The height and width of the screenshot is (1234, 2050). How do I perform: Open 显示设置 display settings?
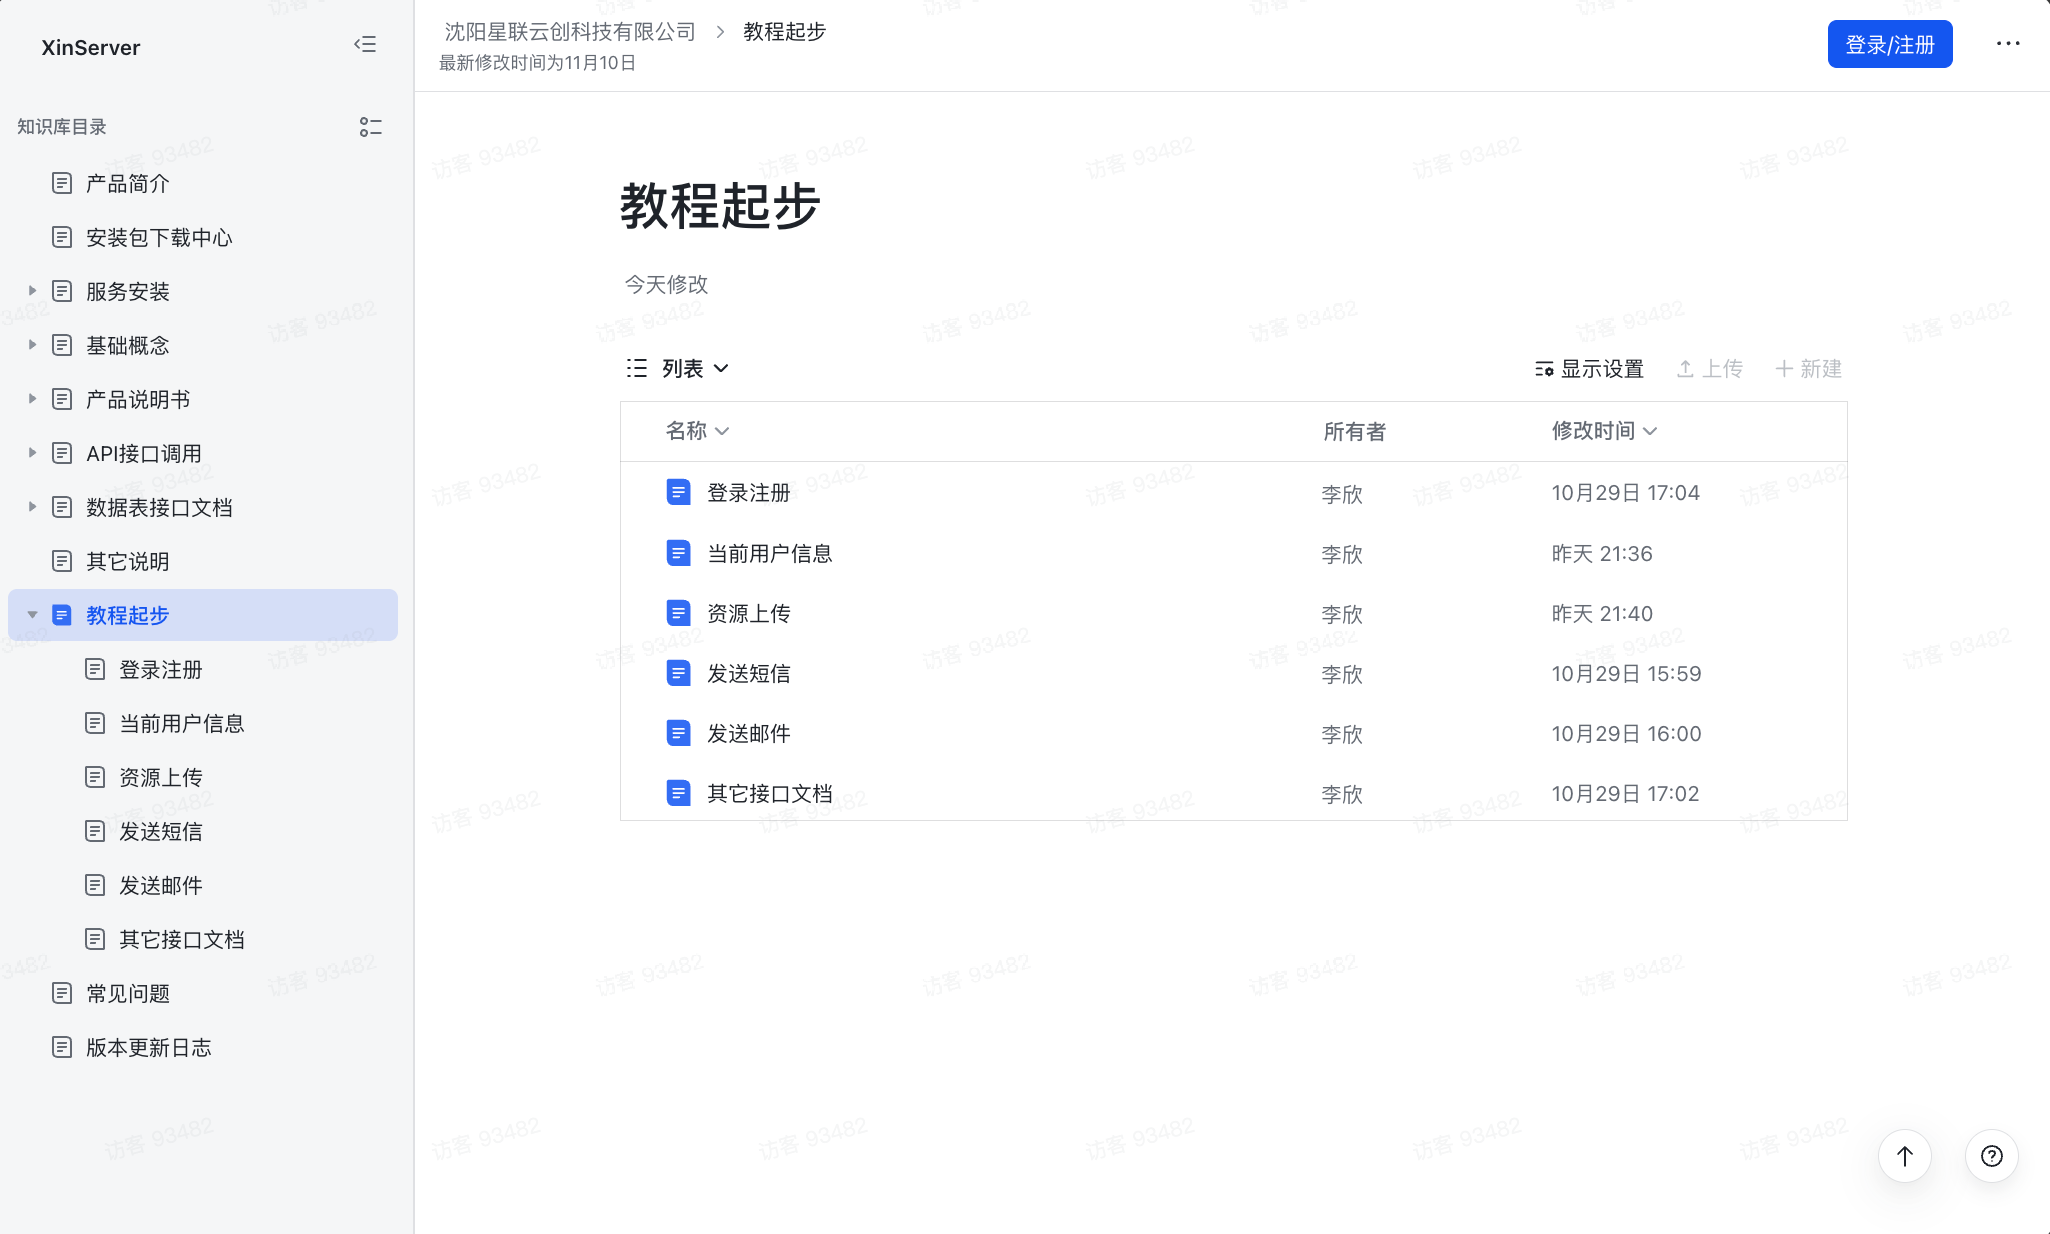(x=1593, y=369)
